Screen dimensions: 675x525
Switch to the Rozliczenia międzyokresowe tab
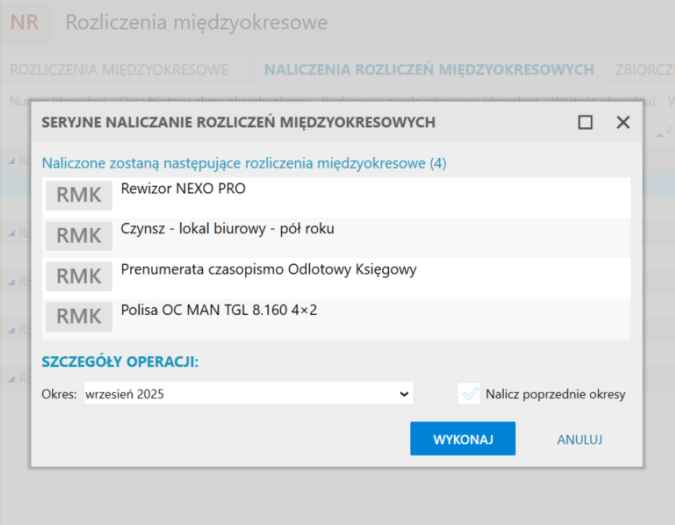click(119, 69)
